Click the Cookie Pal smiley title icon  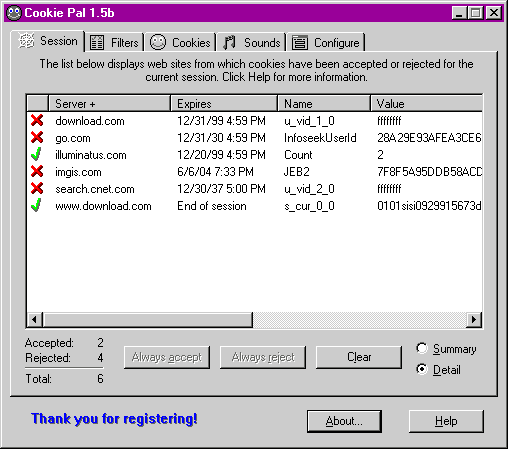point(14,13)
